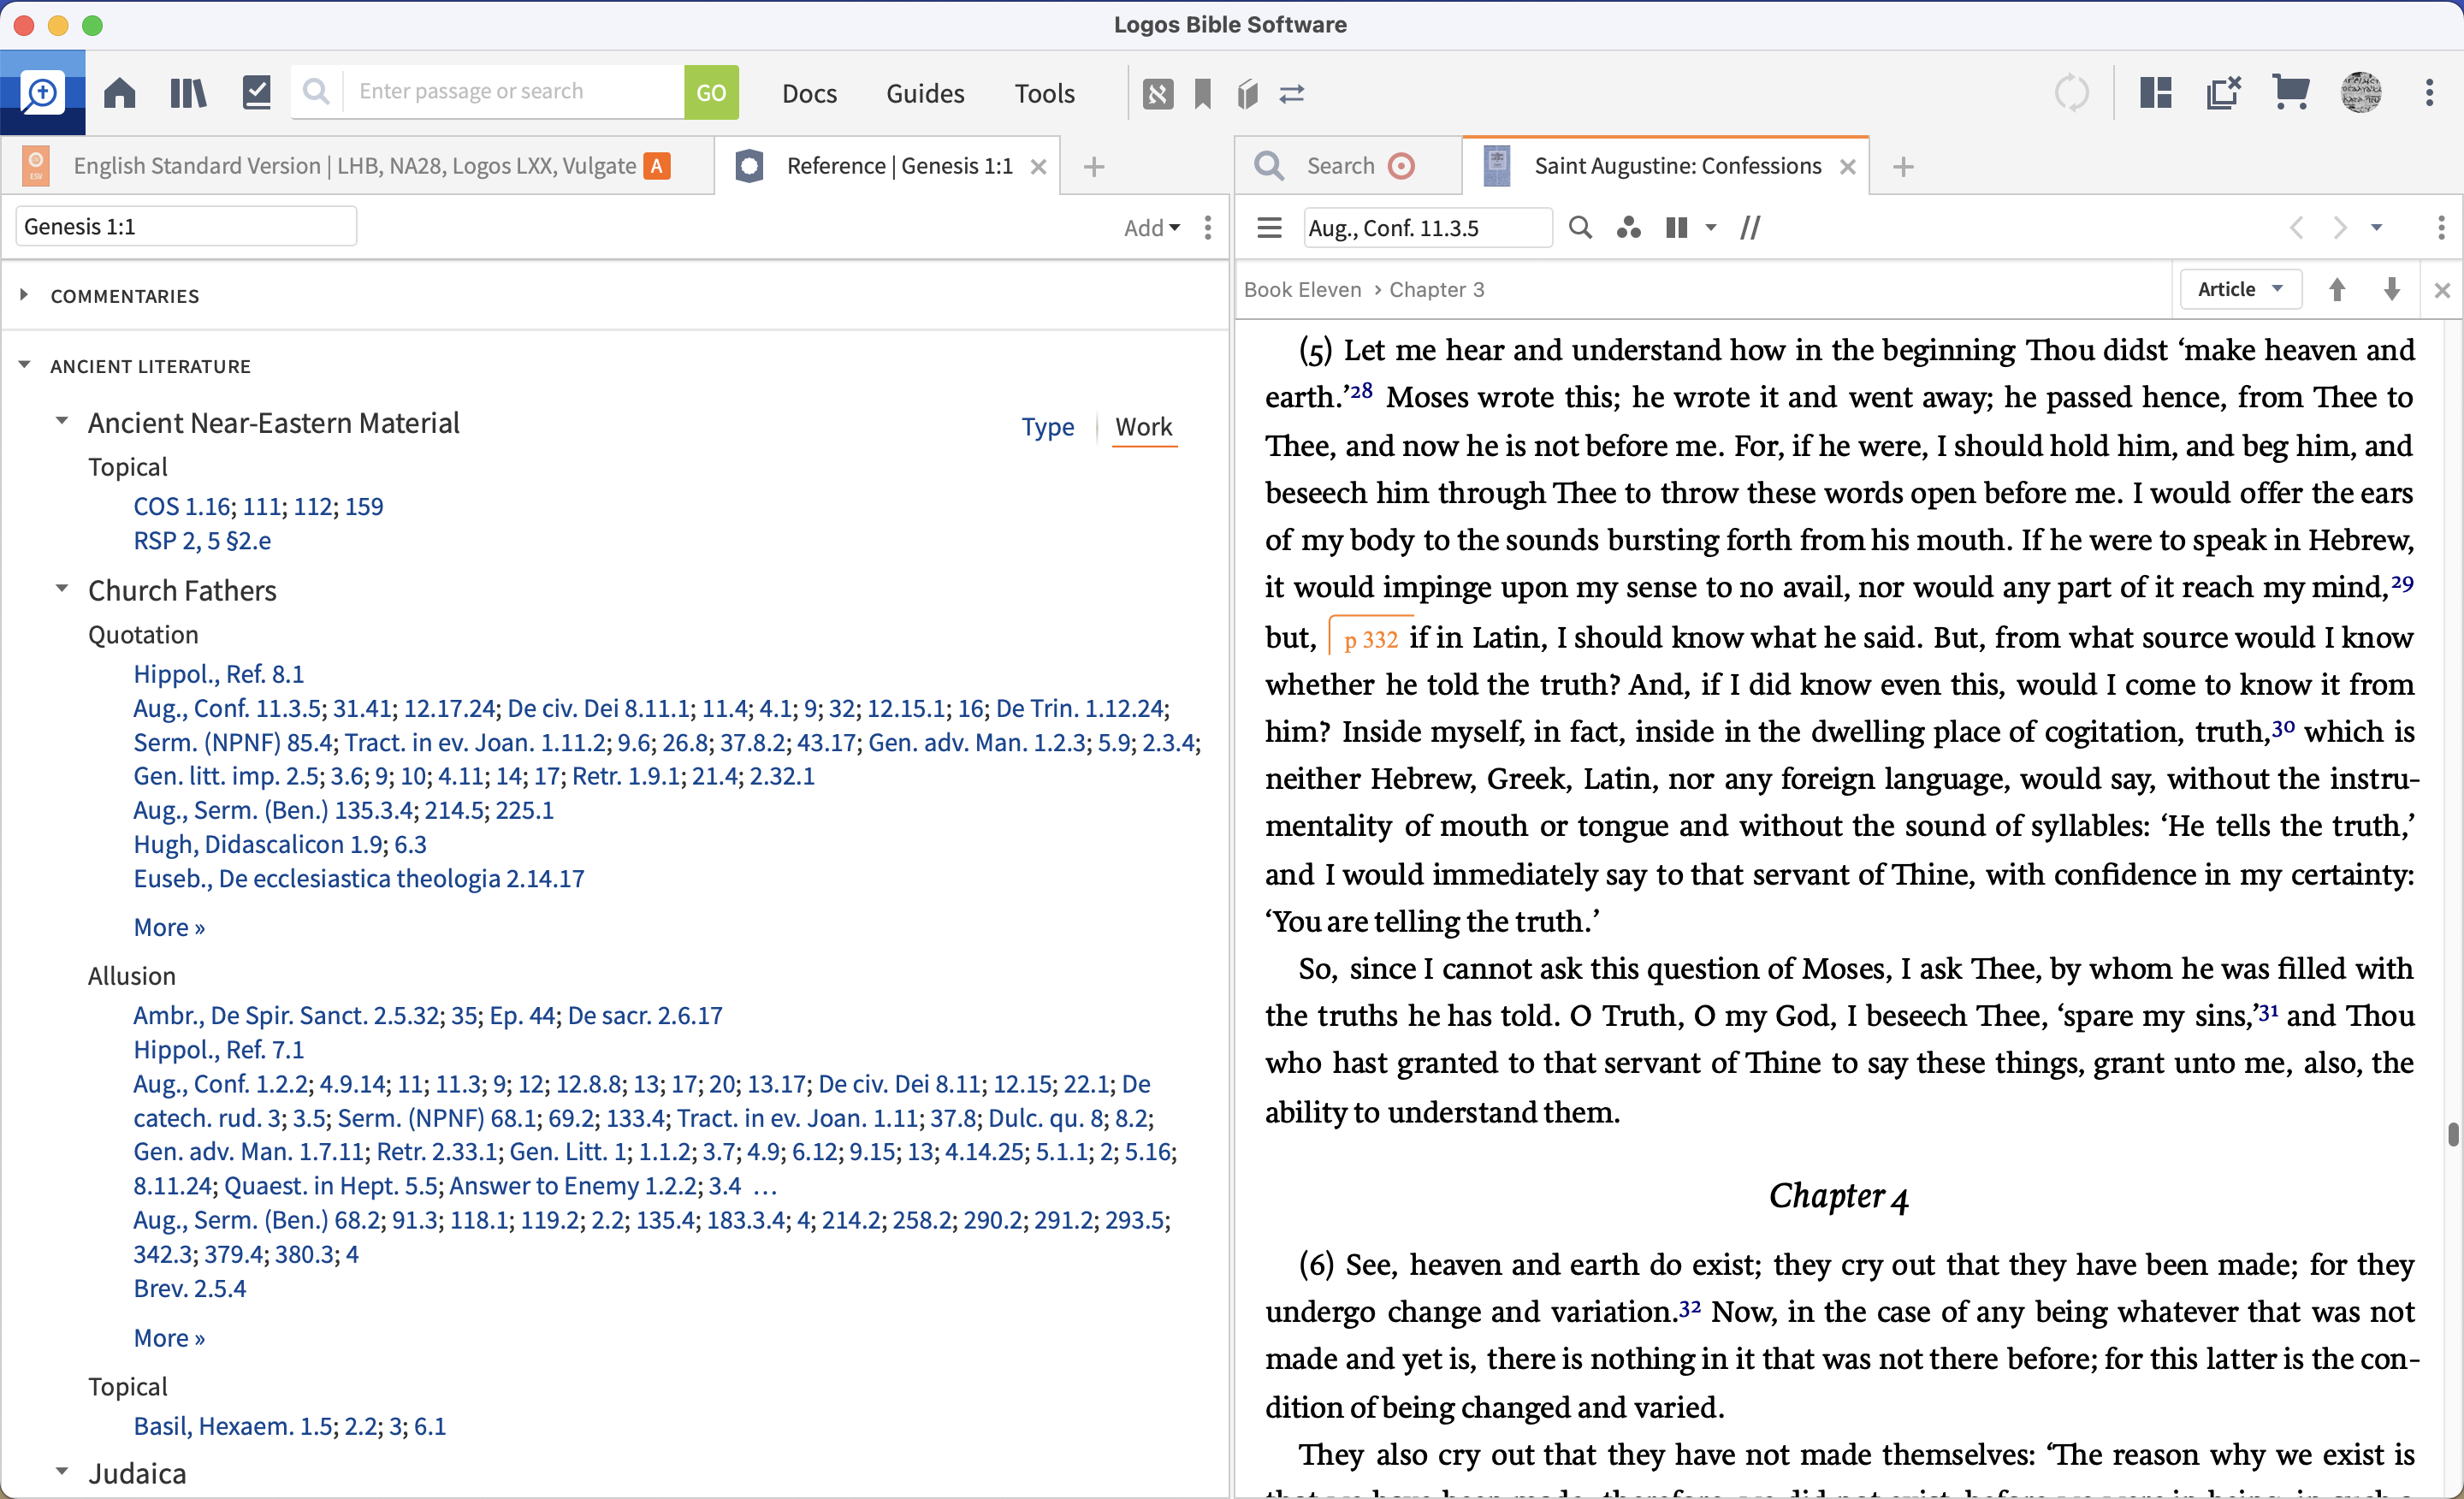Click the Genesis 1:1 reference input box
2464x1499 pixels.
(x=186, y=227)
